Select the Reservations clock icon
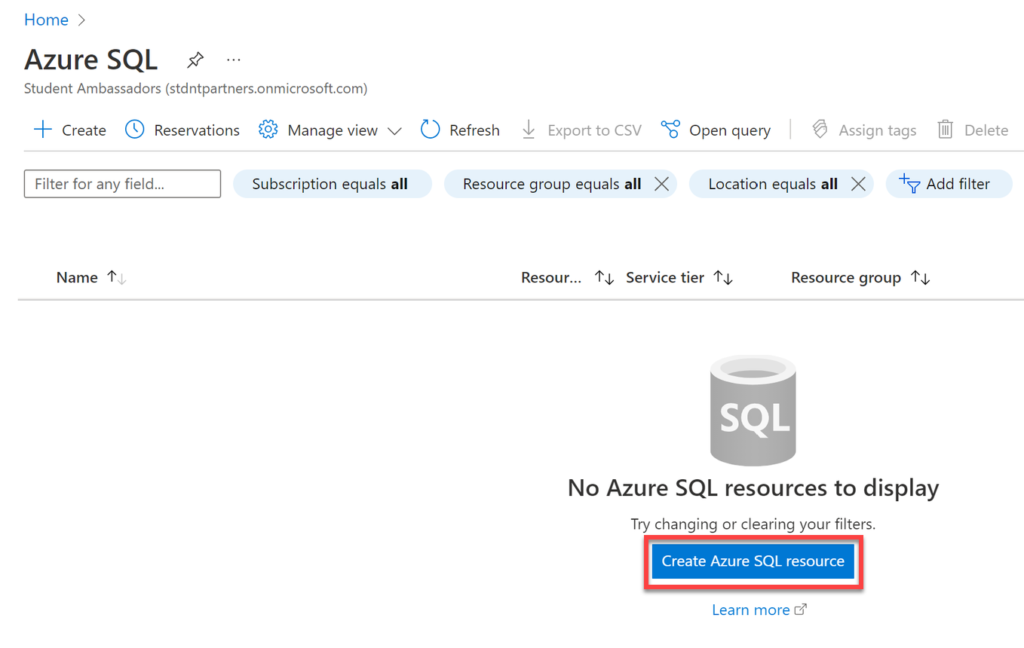 click(134, 129)
